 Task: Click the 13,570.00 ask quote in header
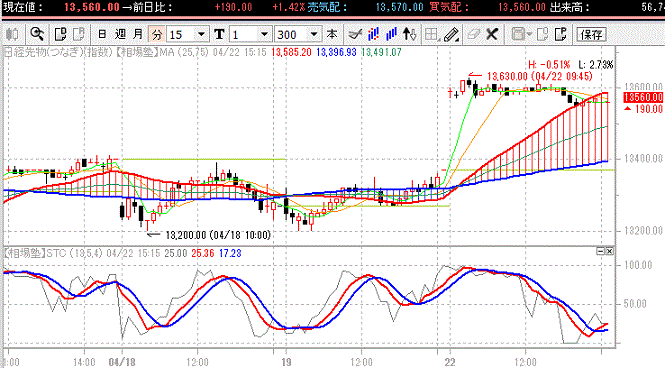[x=400, y=7]
